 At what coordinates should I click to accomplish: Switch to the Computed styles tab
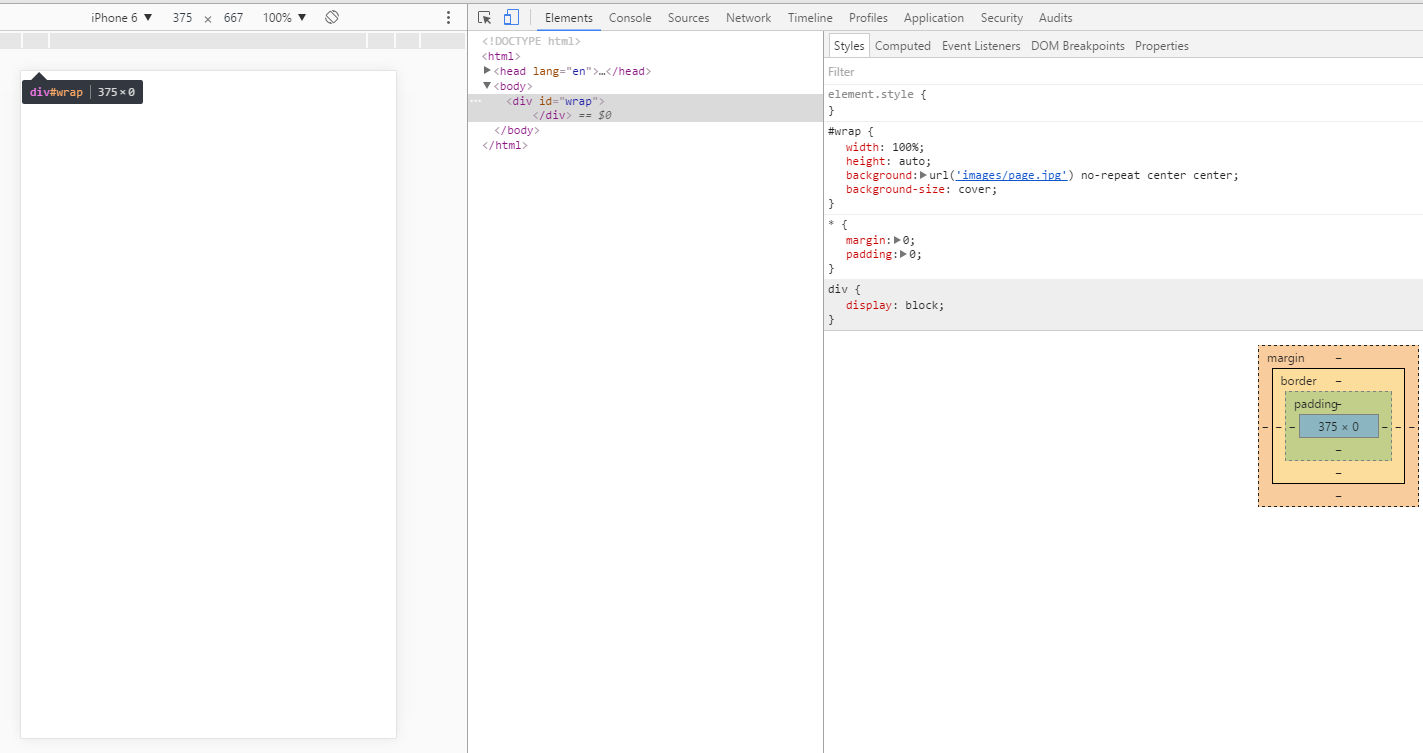click(x=902, y=46)
